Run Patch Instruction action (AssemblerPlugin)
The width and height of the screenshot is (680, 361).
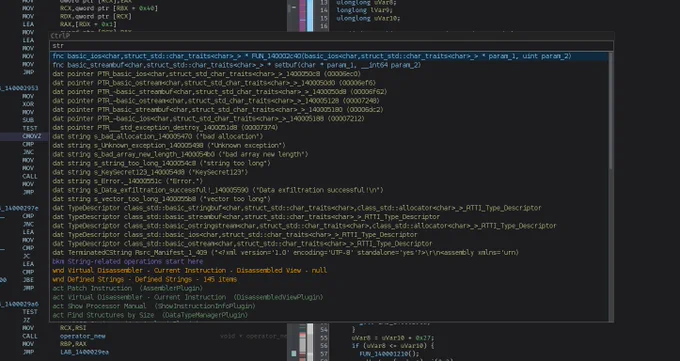pyautogui.click(x=329, y=288)
